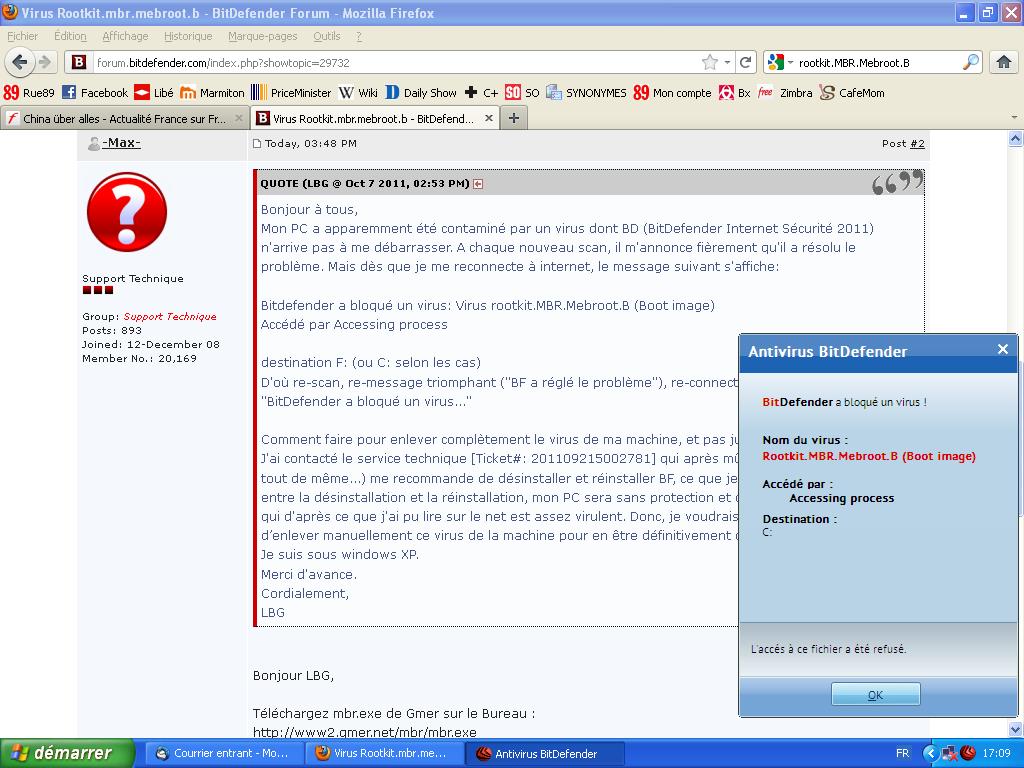Click the Support Technique group link
The width and height of the screenshot is (1024, 768).
[170, 316]
